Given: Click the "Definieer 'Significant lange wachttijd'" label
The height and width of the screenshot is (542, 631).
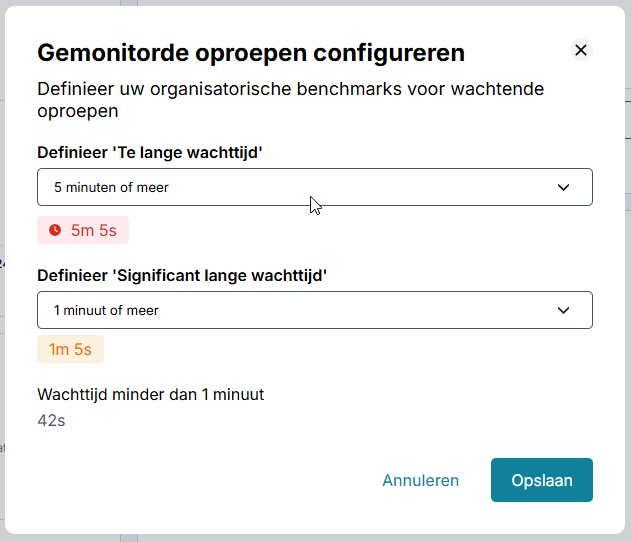Looking at the screenshot, I should pyautogui.click(x=182, y=275).
